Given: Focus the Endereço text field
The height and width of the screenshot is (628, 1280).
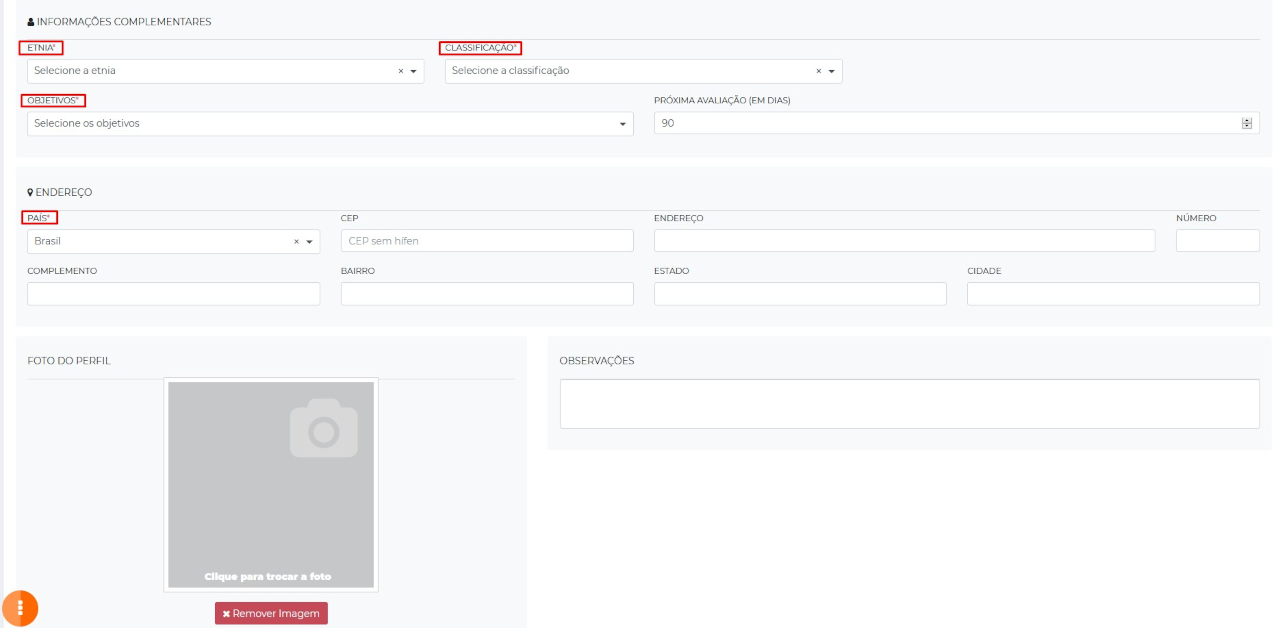Looking at the screenshot, I should tap(904, 241).
